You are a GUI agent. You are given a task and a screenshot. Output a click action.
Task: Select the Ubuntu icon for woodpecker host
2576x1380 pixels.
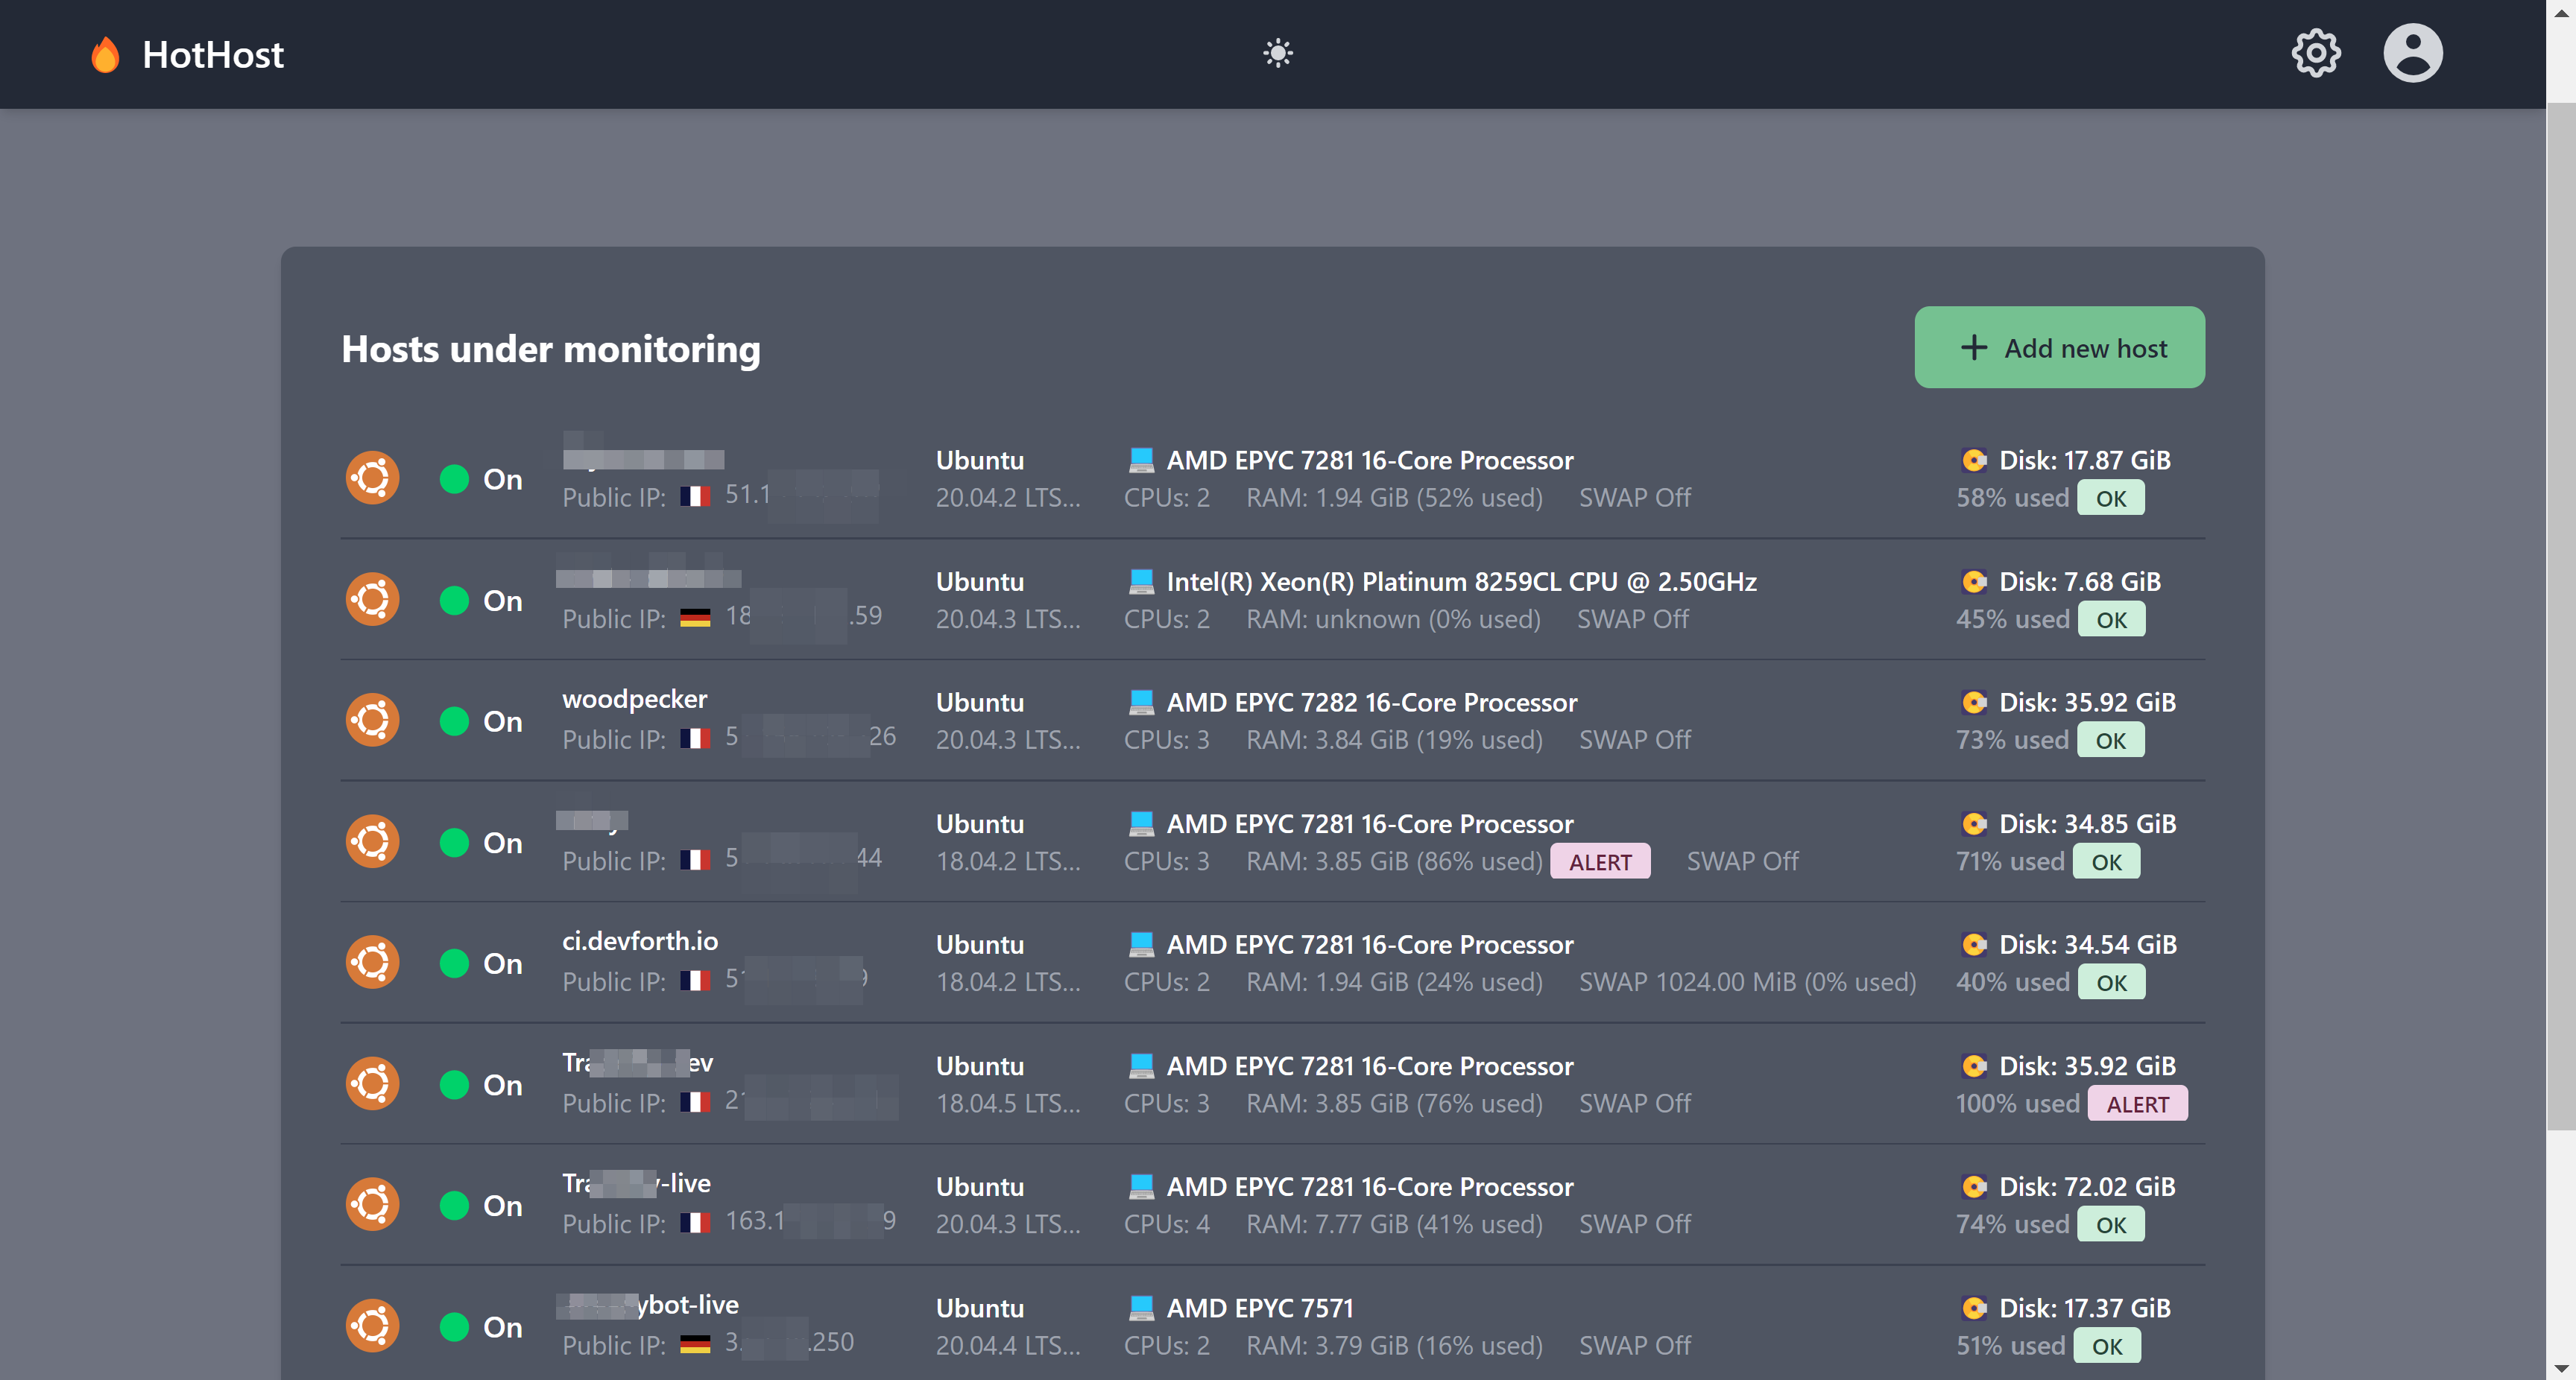372,719
